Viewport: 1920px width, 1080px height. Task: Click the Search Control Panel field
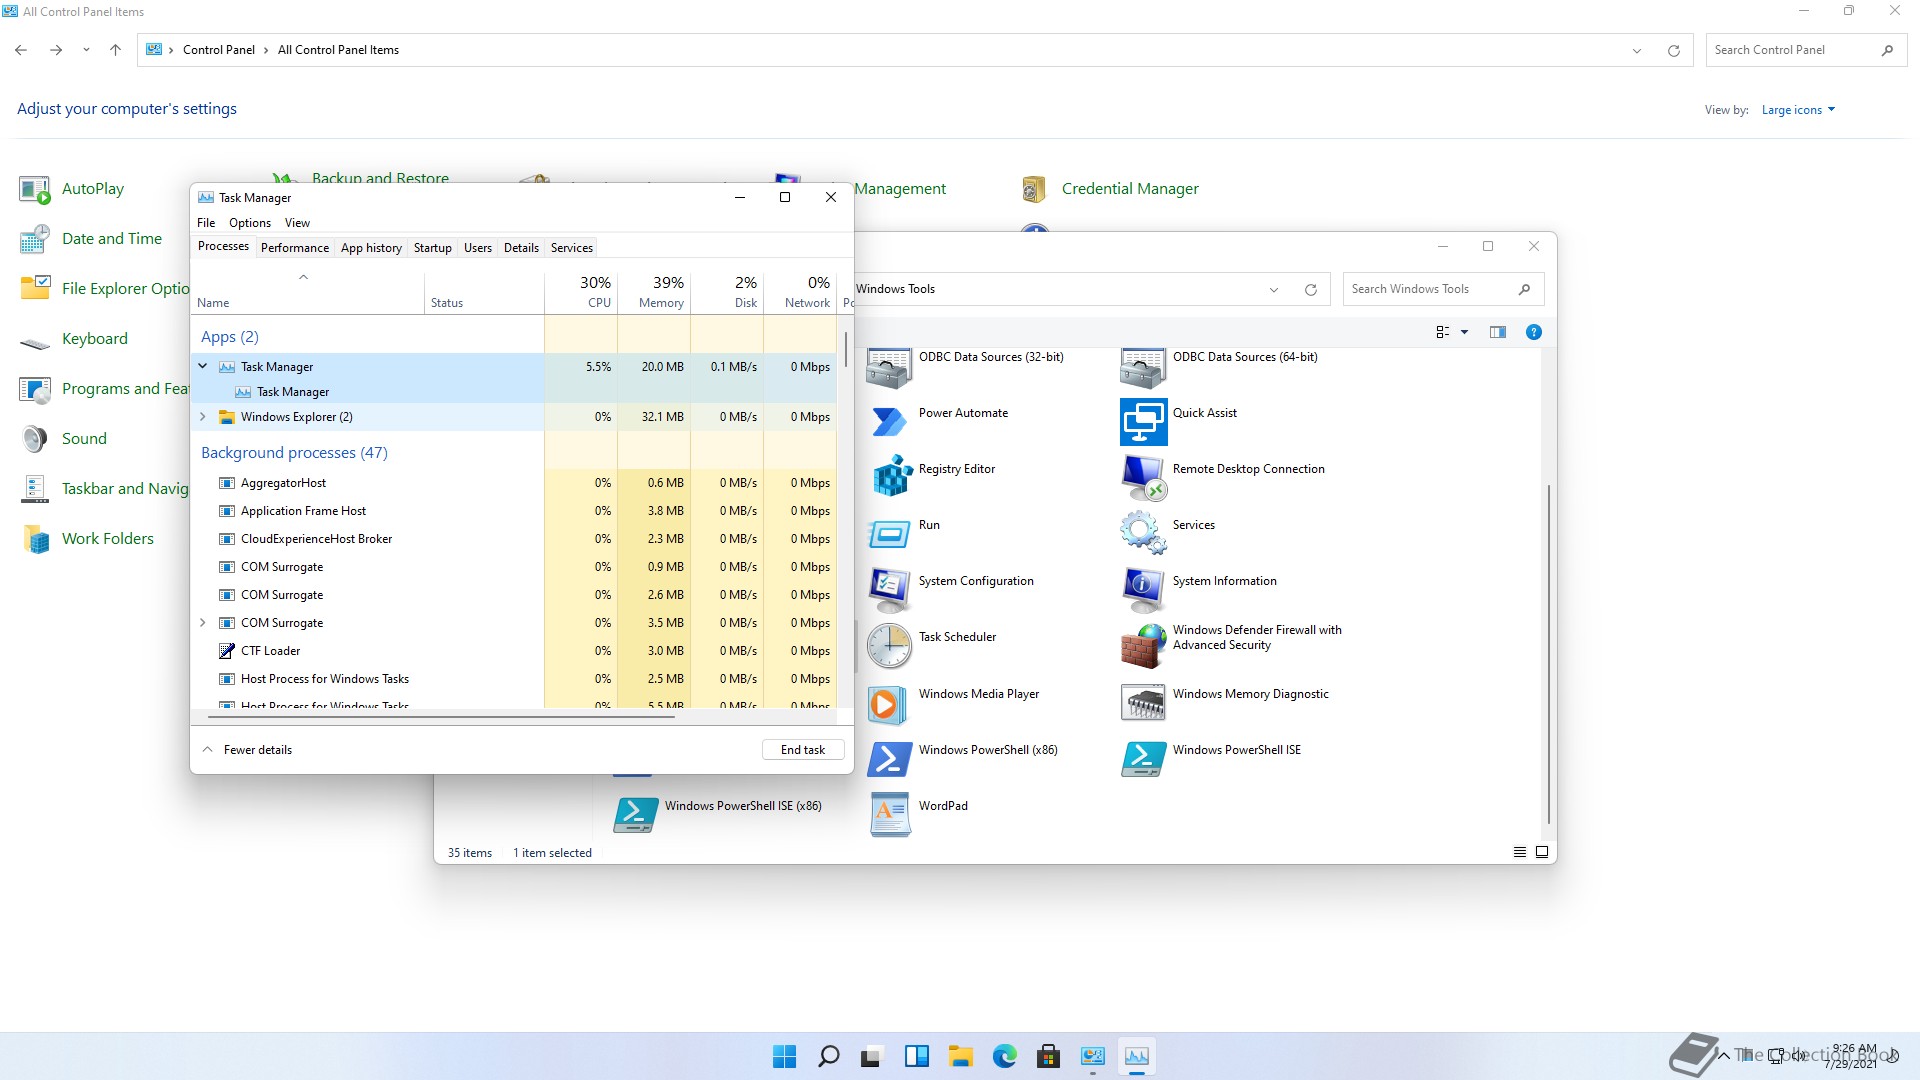1806,50
